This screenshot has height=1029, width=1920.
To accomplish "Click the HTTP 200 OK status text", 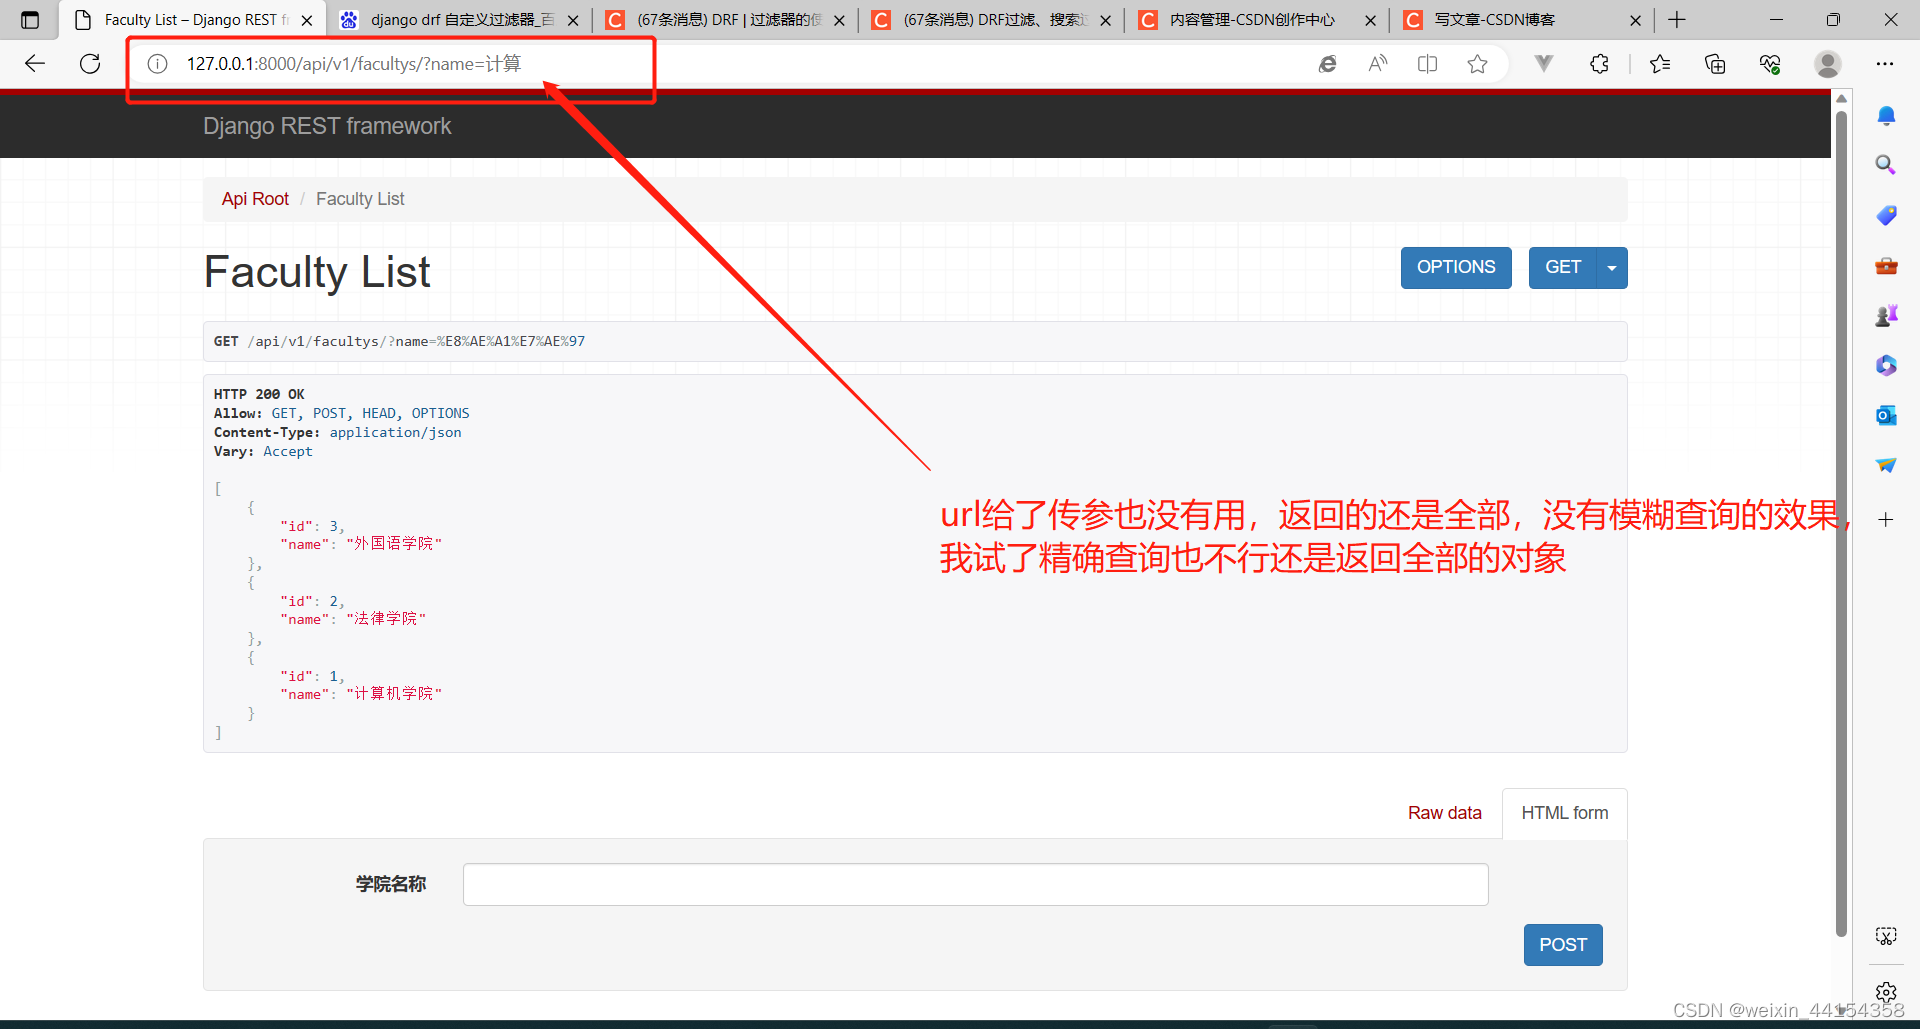I will point(259,394).
